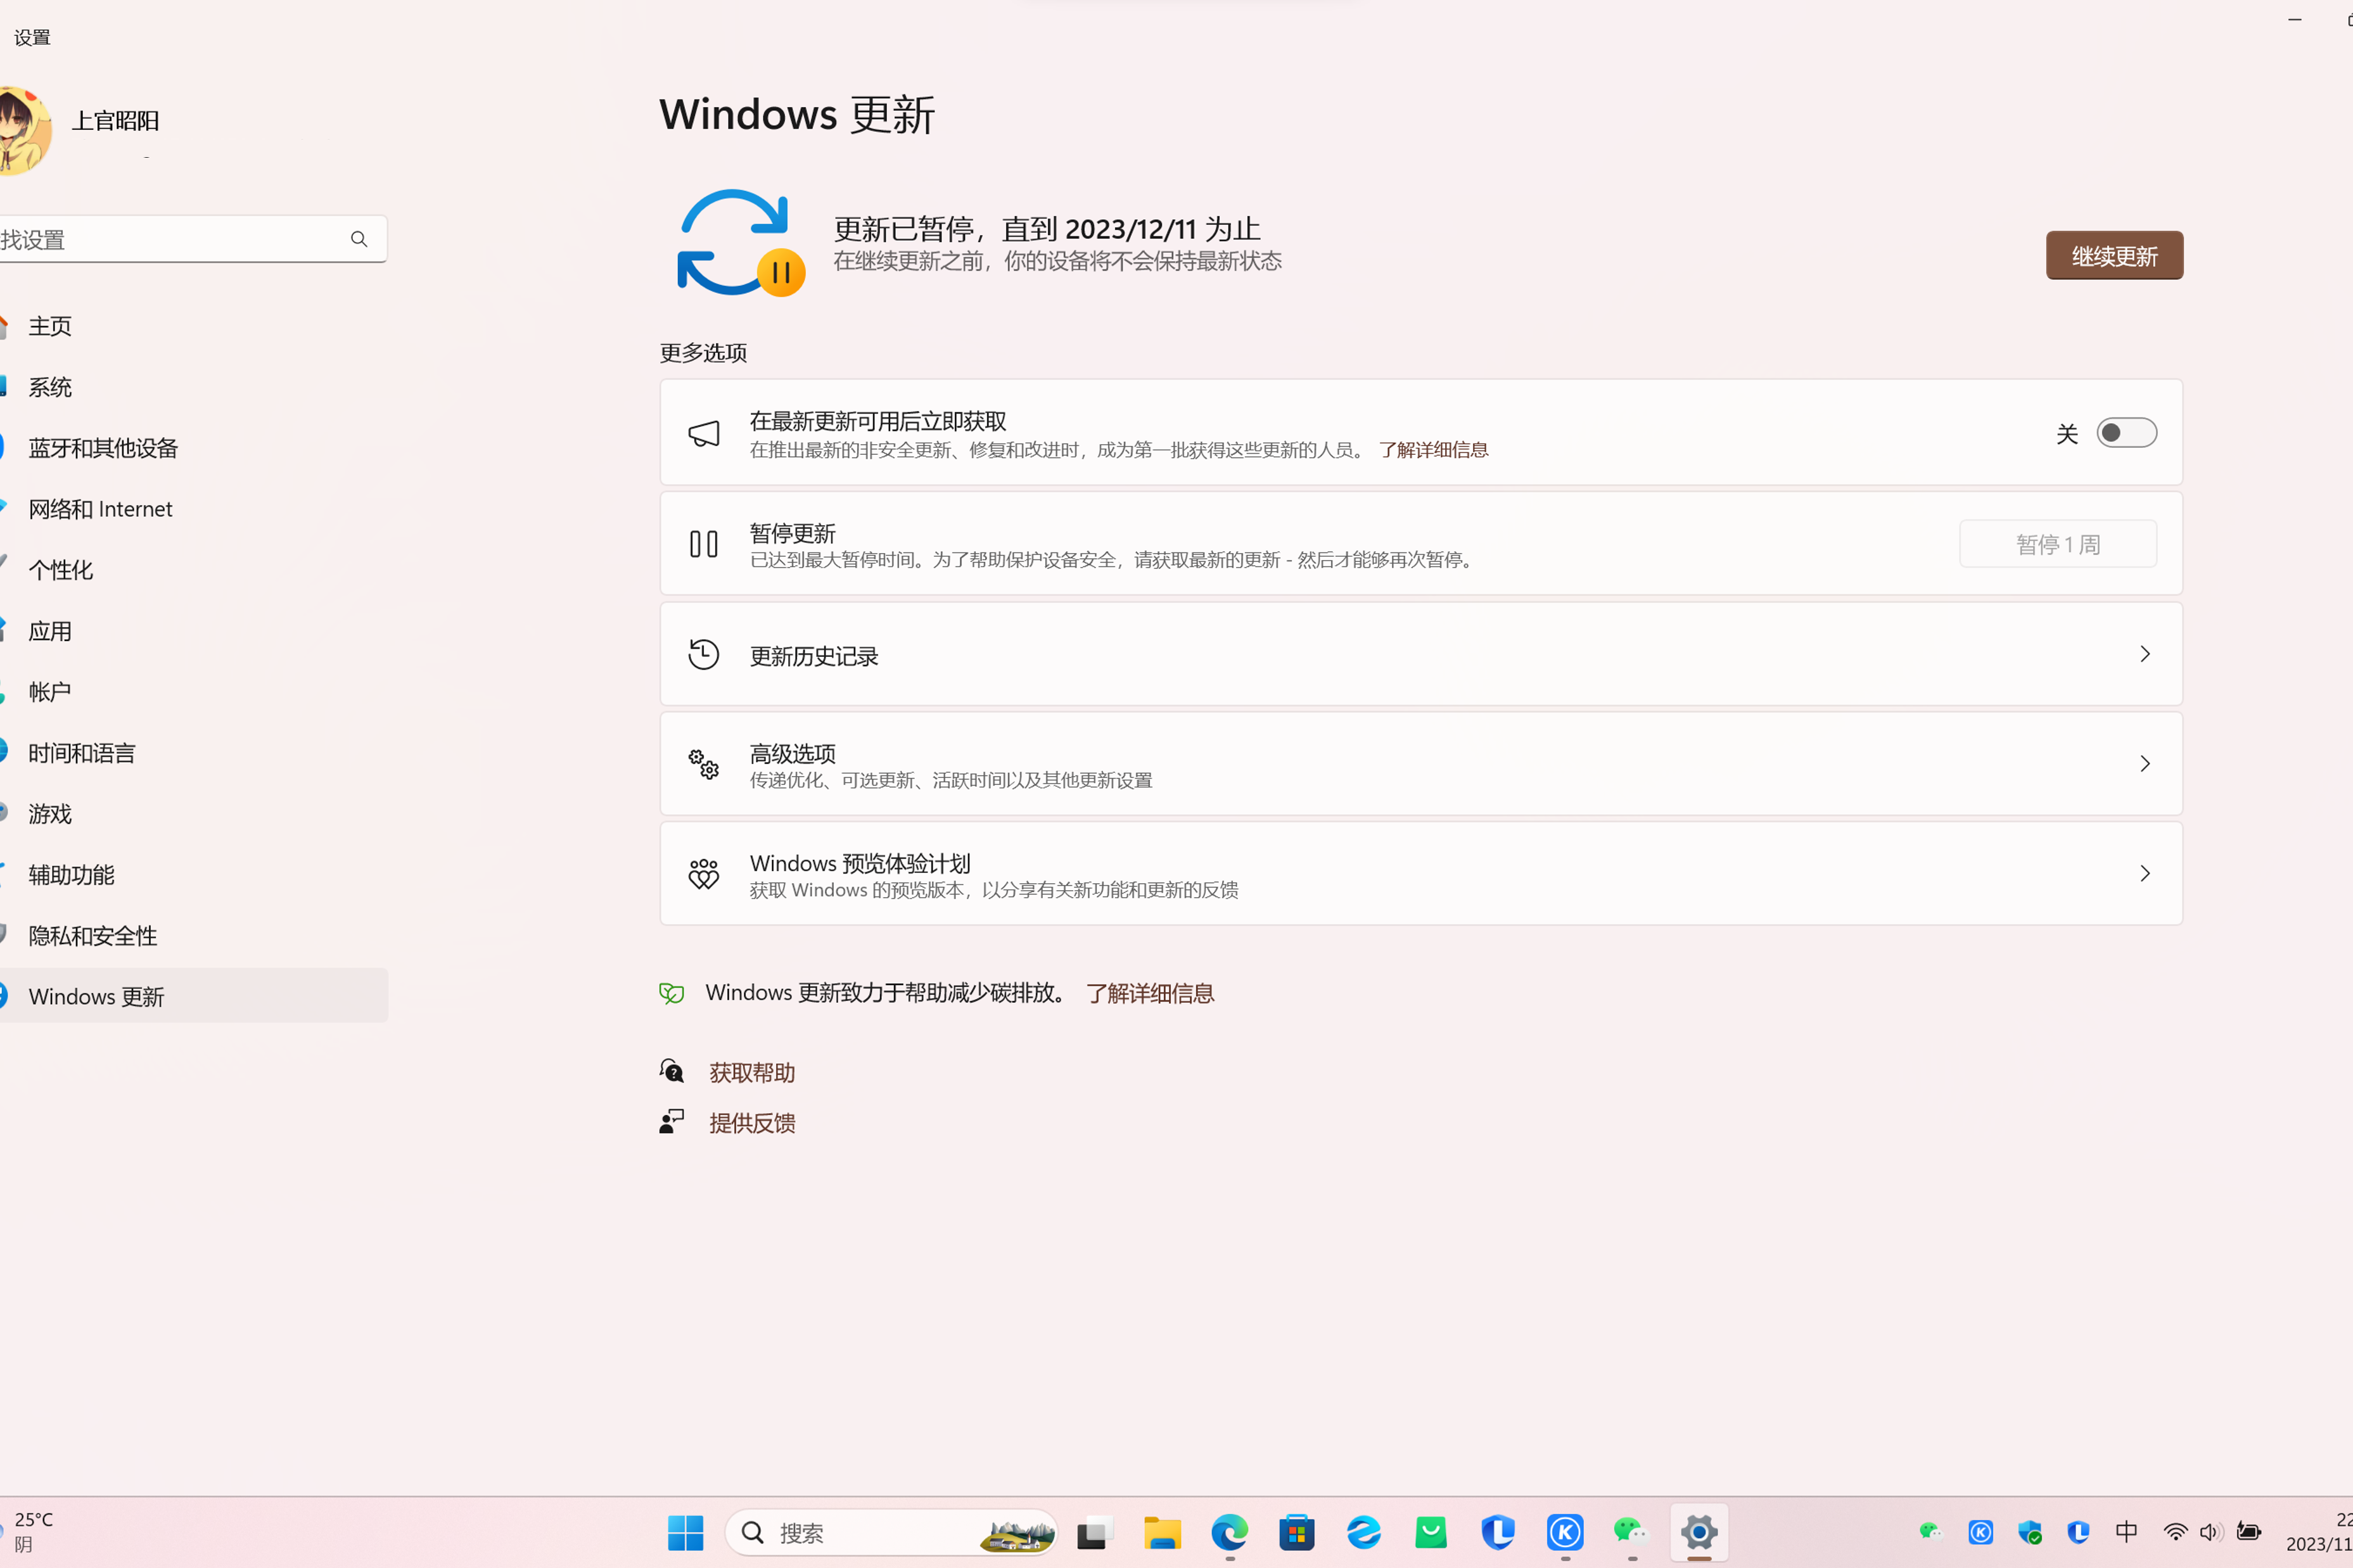Viewport: 2353px width, 1568px height.
Task: Click the user profile avatar picture
Action: 24,130
